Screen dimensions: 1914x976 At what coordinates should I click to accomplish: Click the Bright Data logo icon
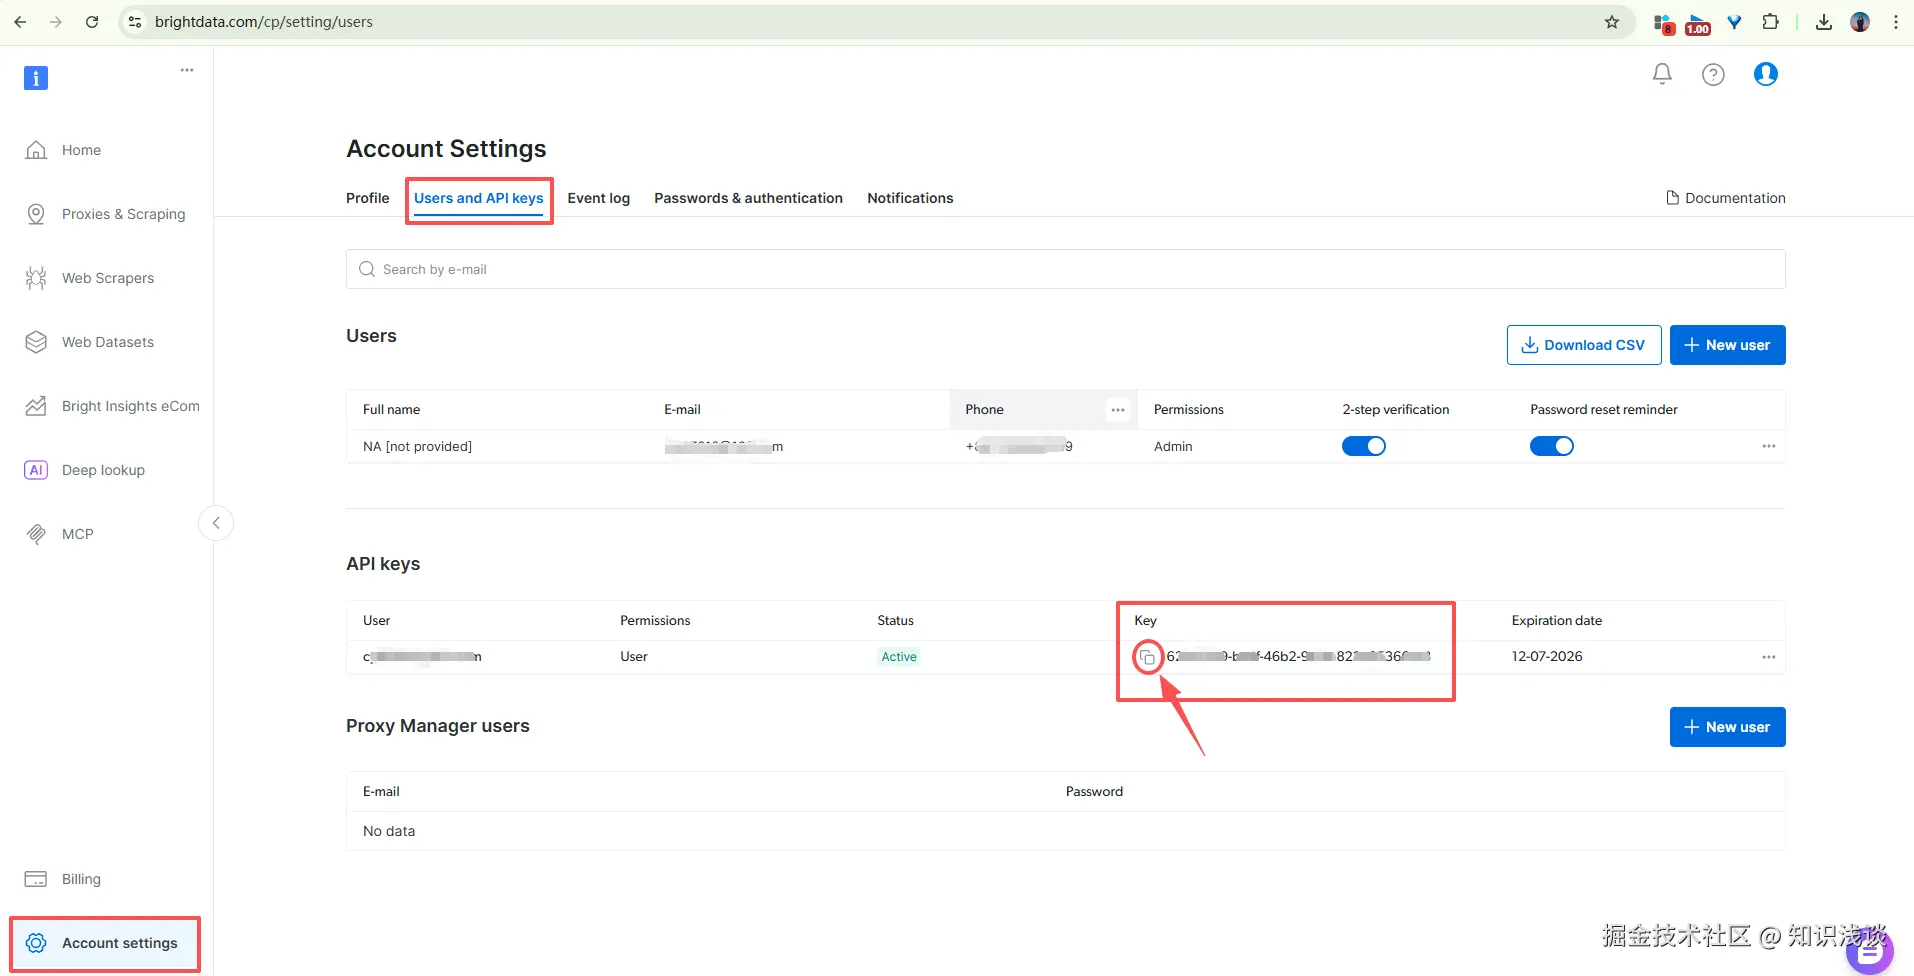click(x=36, y=78)
